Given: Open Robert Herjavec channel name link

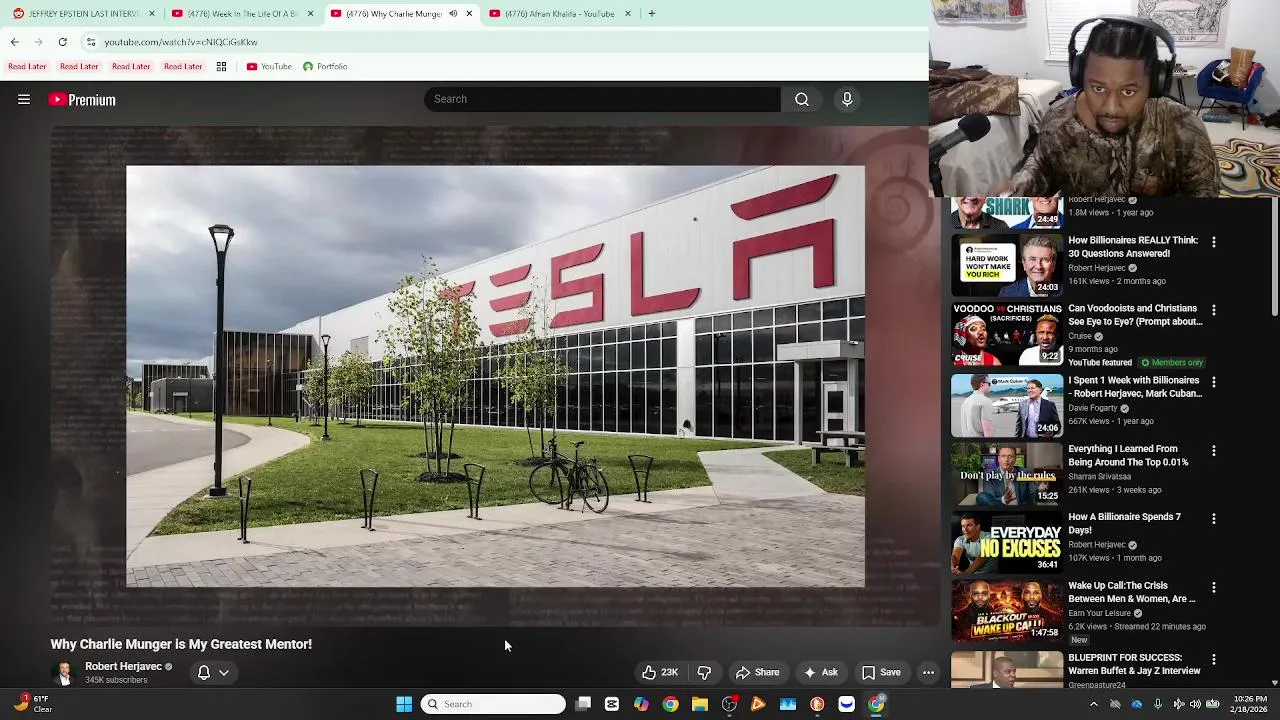Looking at the screenshot, I should point(123,666).
